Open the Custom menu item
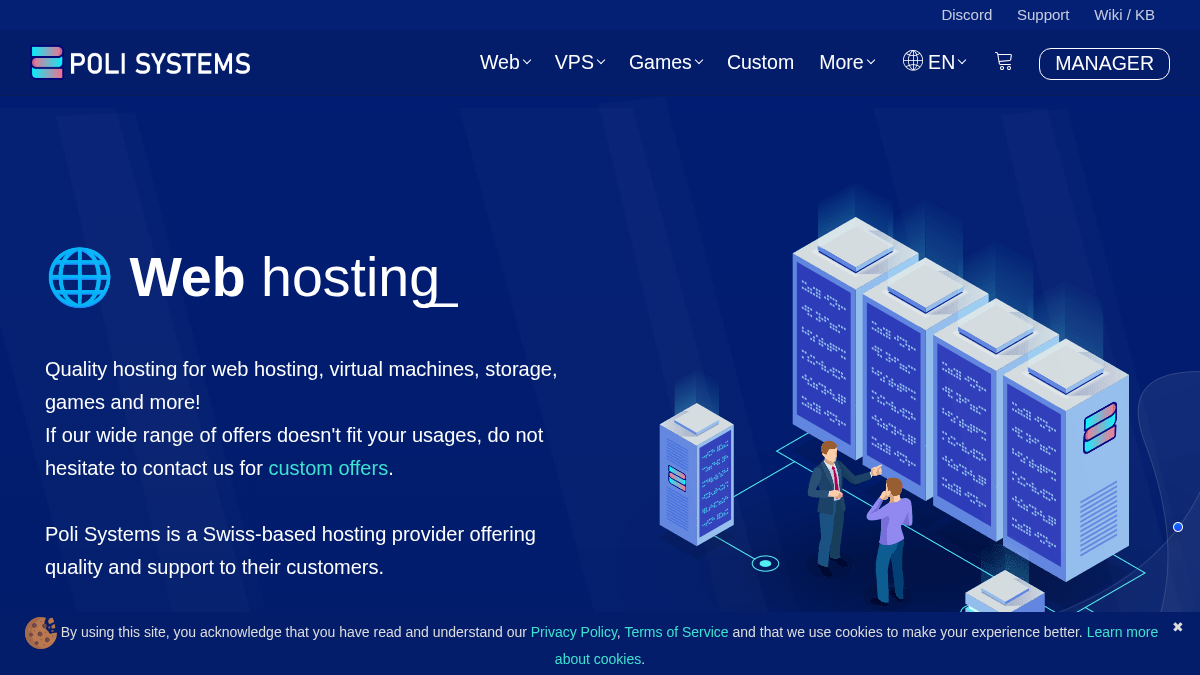1200x675 pixels. point(760,62)
